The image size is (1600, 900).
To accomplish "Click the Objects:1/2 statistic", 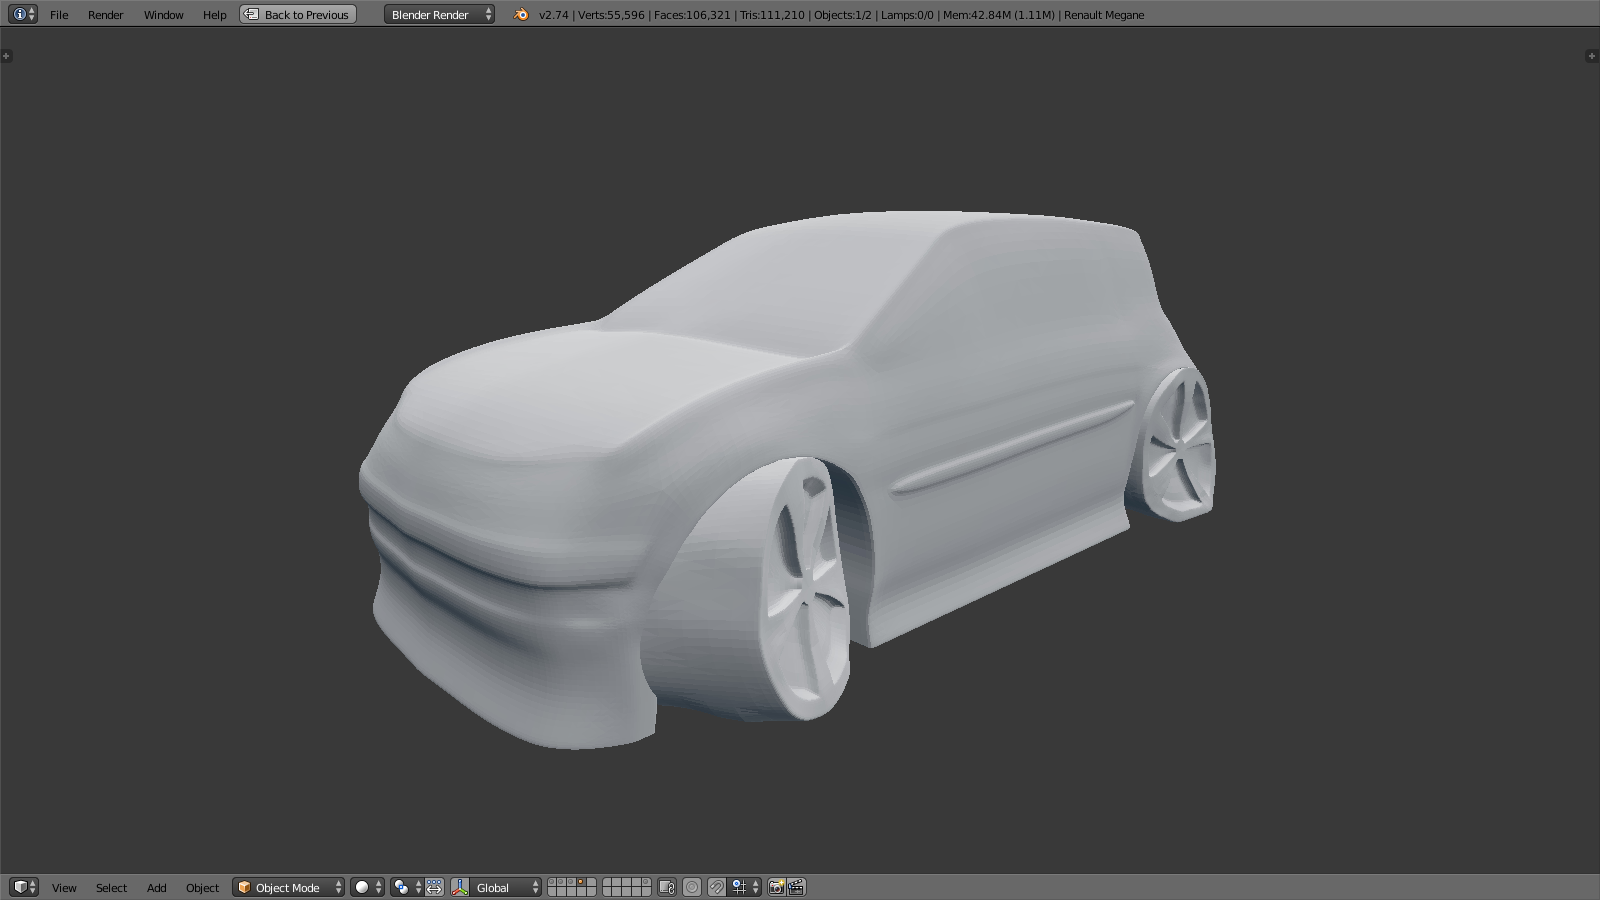I will pyautogui.click(x=842, y=15).
